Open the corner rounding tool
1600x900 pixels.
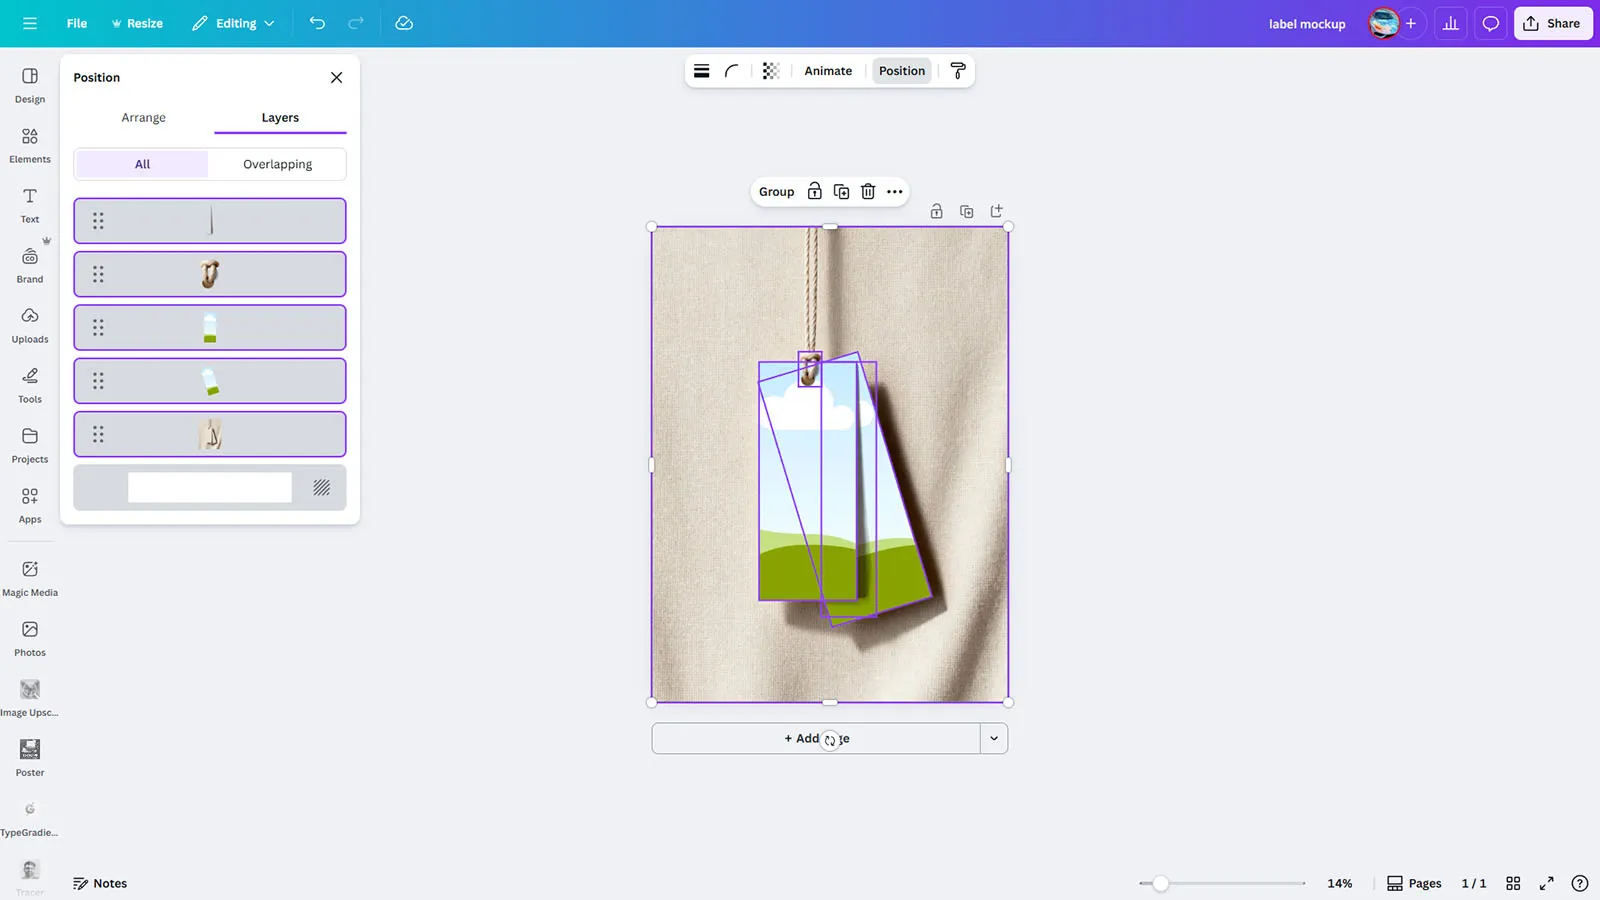tap(732, 71)
